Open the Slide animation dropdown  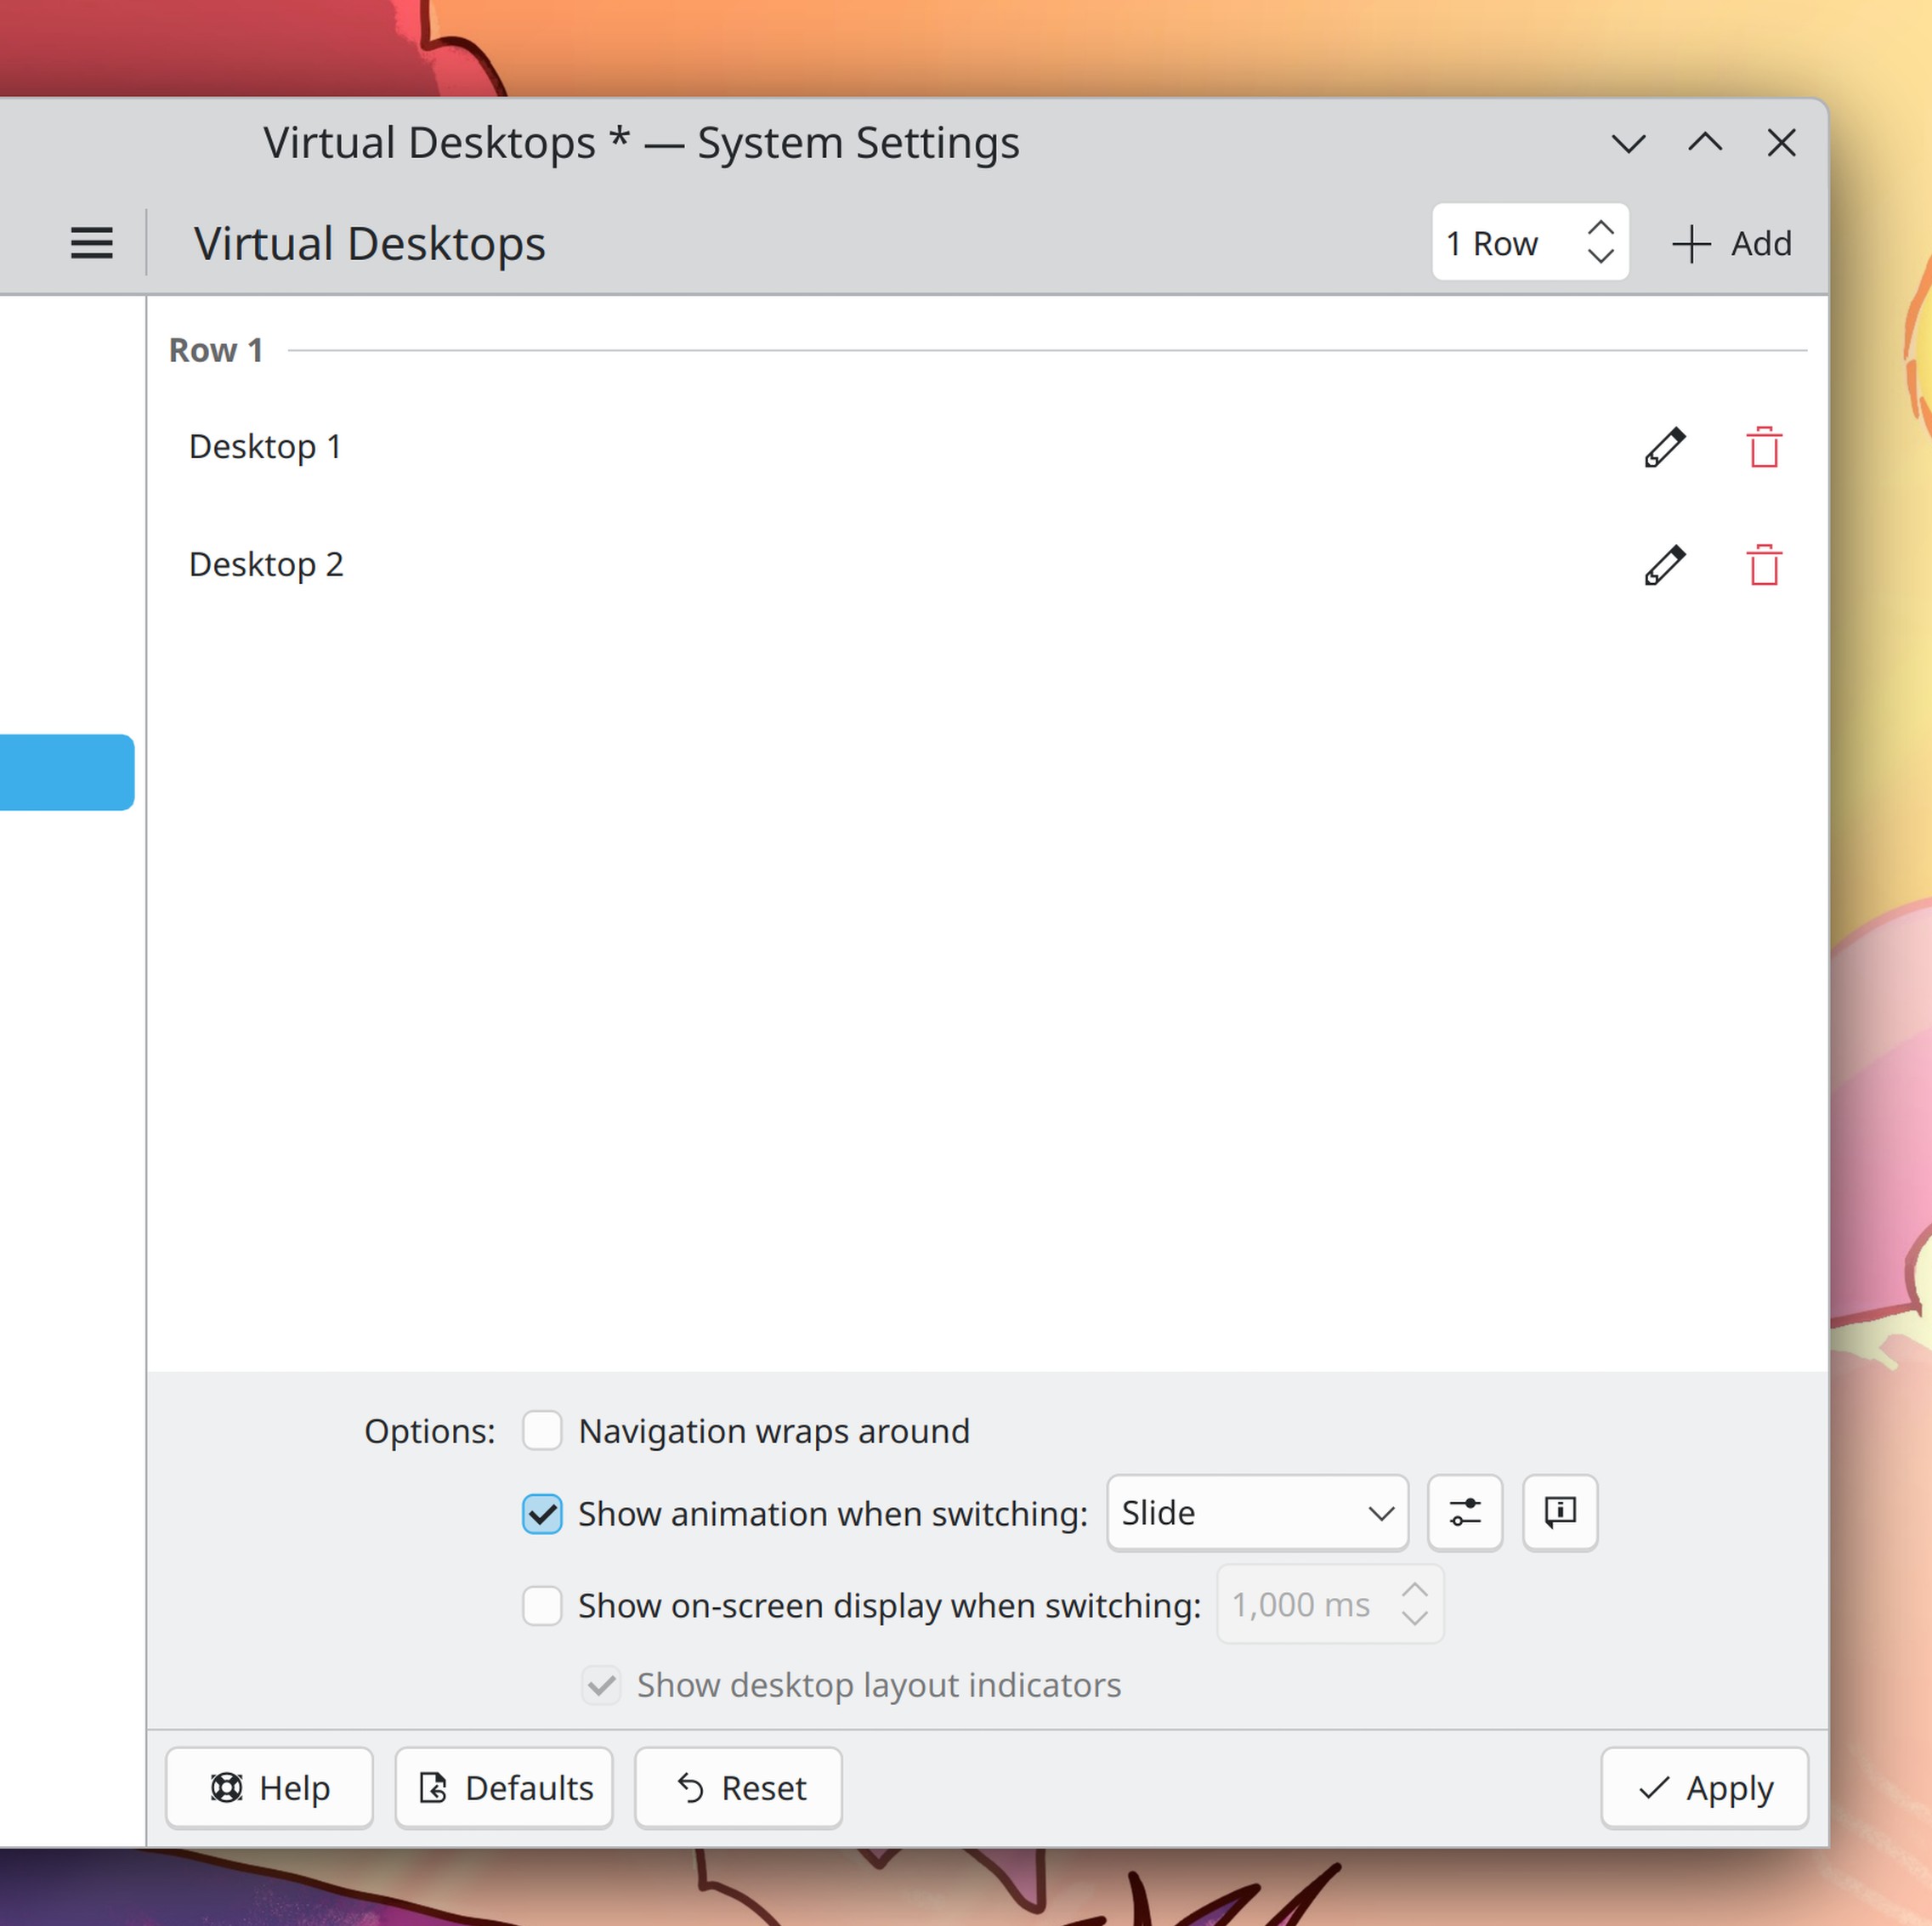coord(1257,1512)
